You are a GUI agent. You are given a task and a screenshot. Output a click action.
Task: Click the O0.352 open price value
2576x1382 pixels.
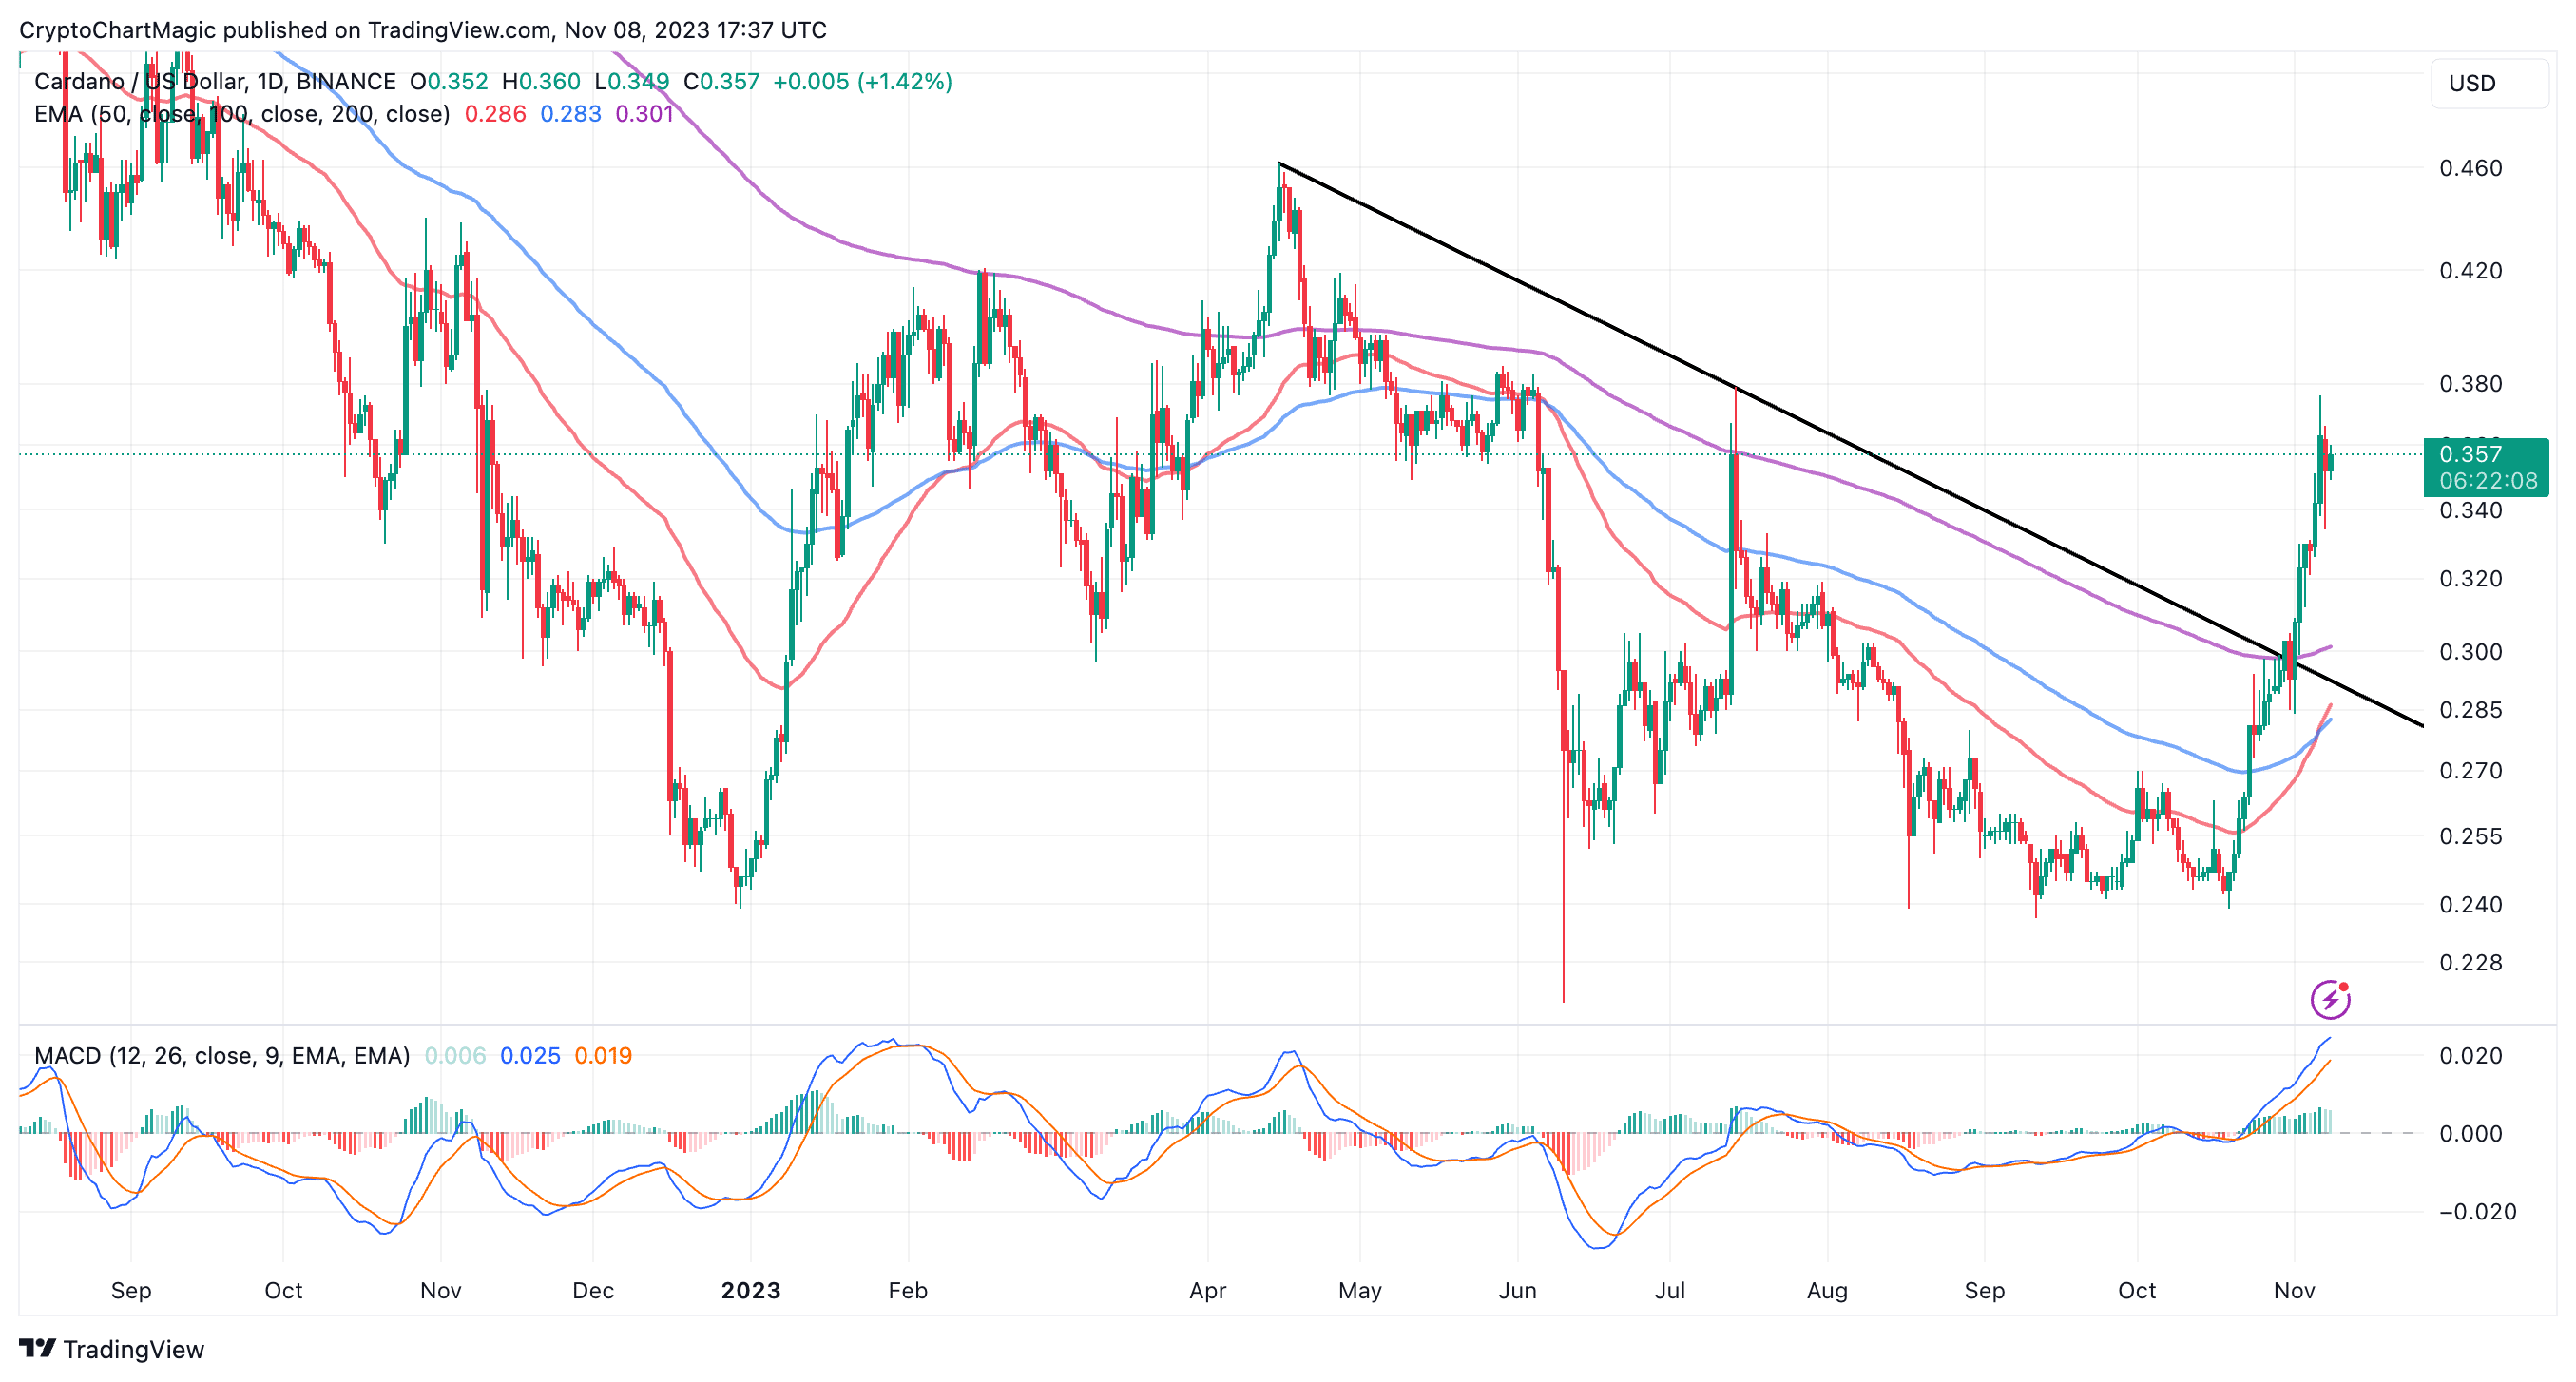tap(449, 81)
